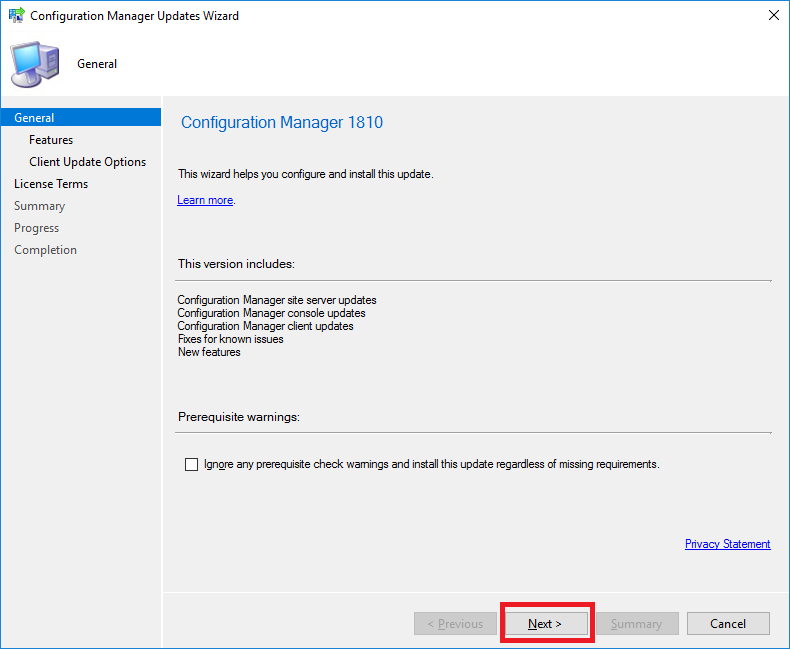Select General step in sidebar
This screenshot has width=790, height=649.
[81, 117]
